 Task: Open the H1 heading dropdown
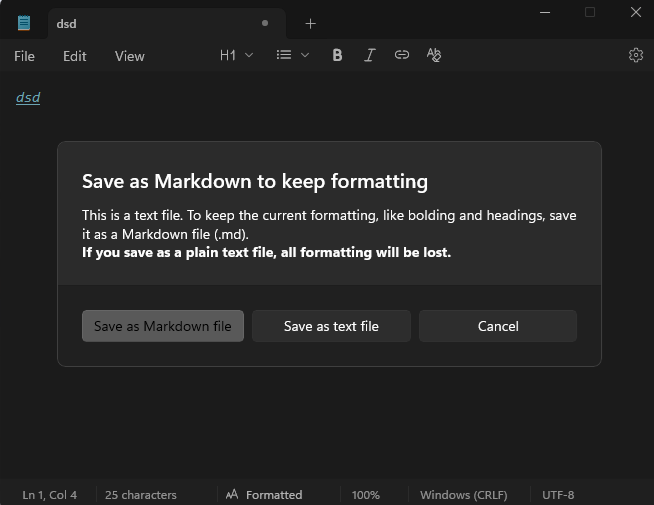click(x=236, y=55)
